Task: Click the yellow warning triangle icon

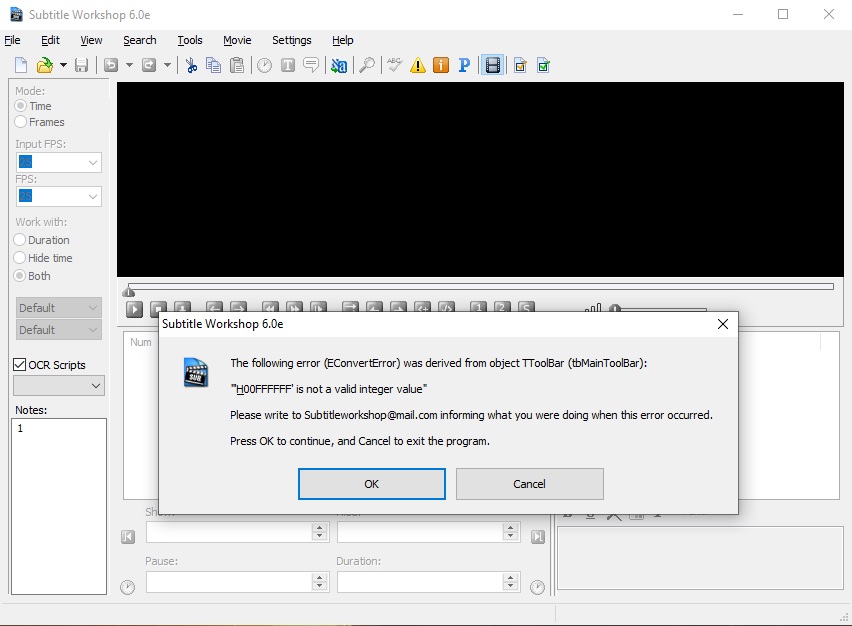Action: 418,66
